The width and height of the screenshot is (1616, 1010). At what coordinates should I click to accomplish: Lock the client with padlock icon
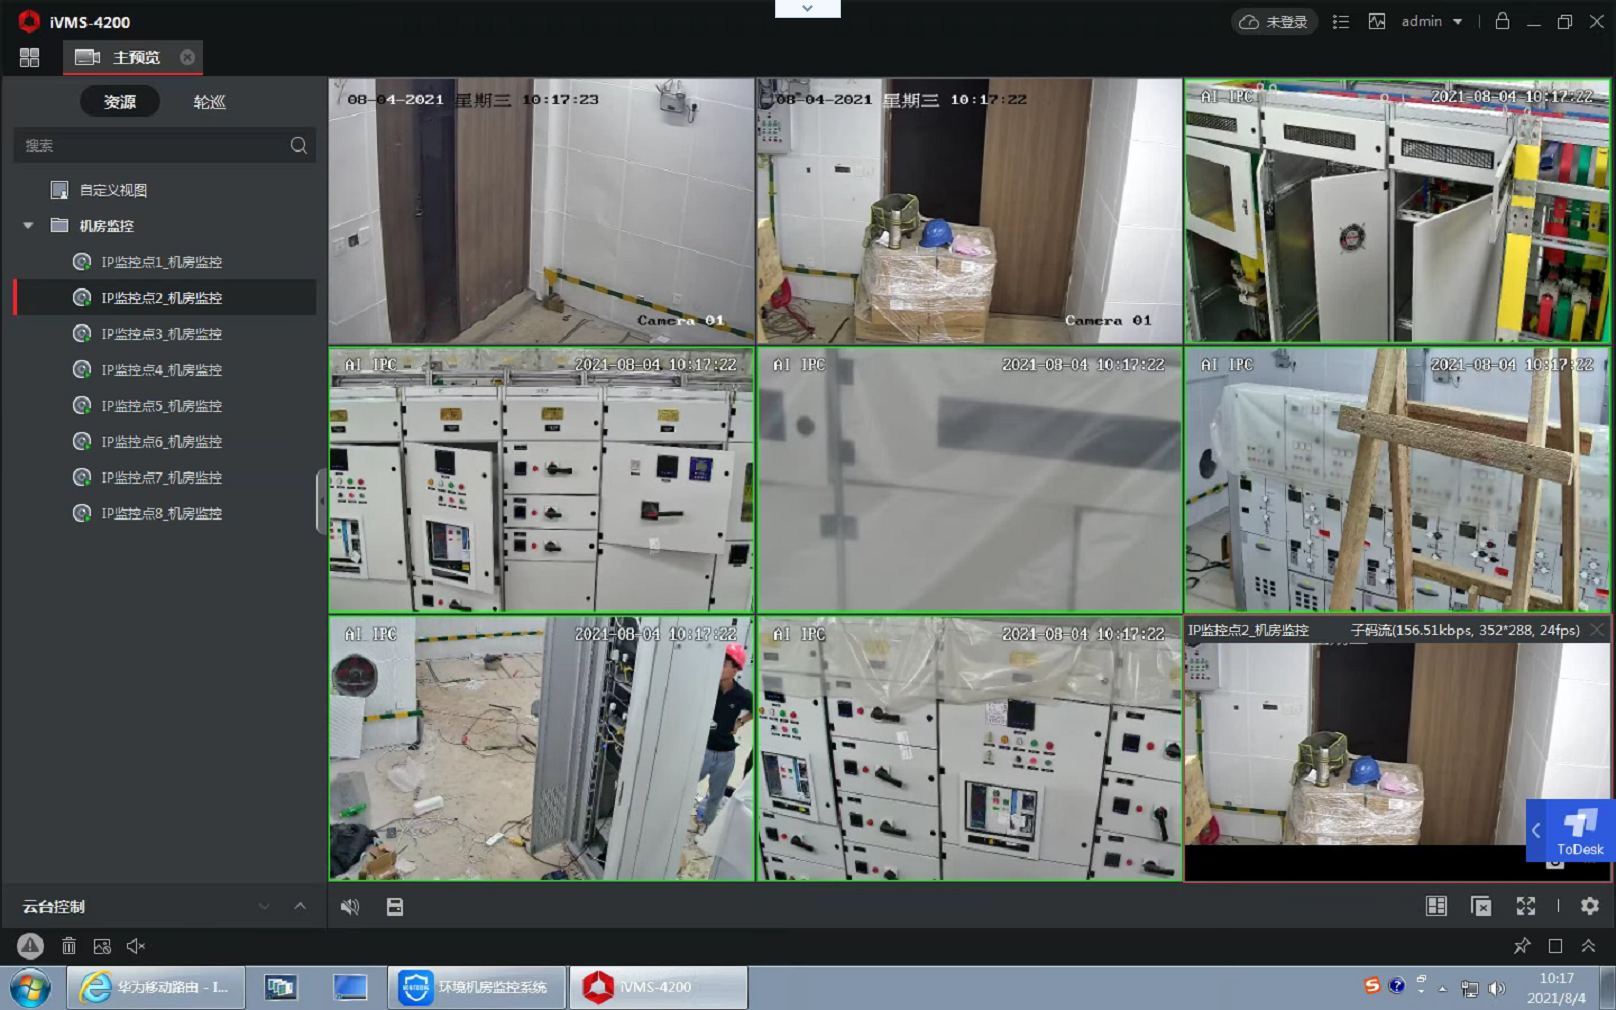(1502, 21)
